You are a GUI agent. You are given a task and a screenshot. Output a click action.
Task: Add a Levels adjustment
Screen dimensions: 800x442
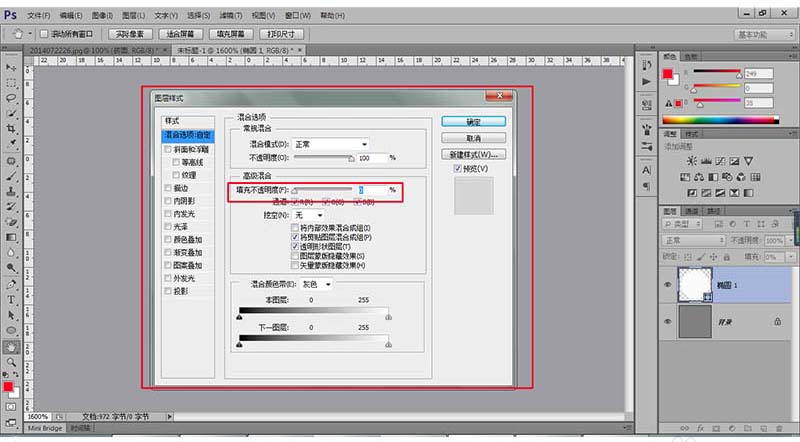(x=706, y=161)
